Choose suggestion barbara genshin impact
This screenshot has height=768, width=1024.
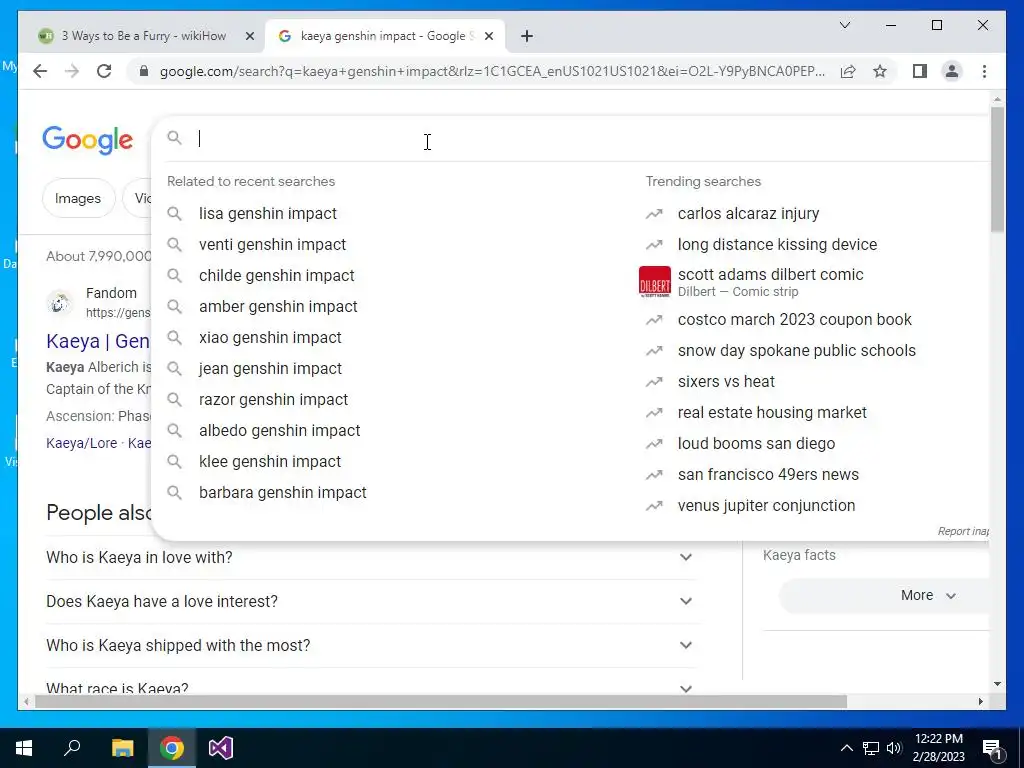(282, 492)
